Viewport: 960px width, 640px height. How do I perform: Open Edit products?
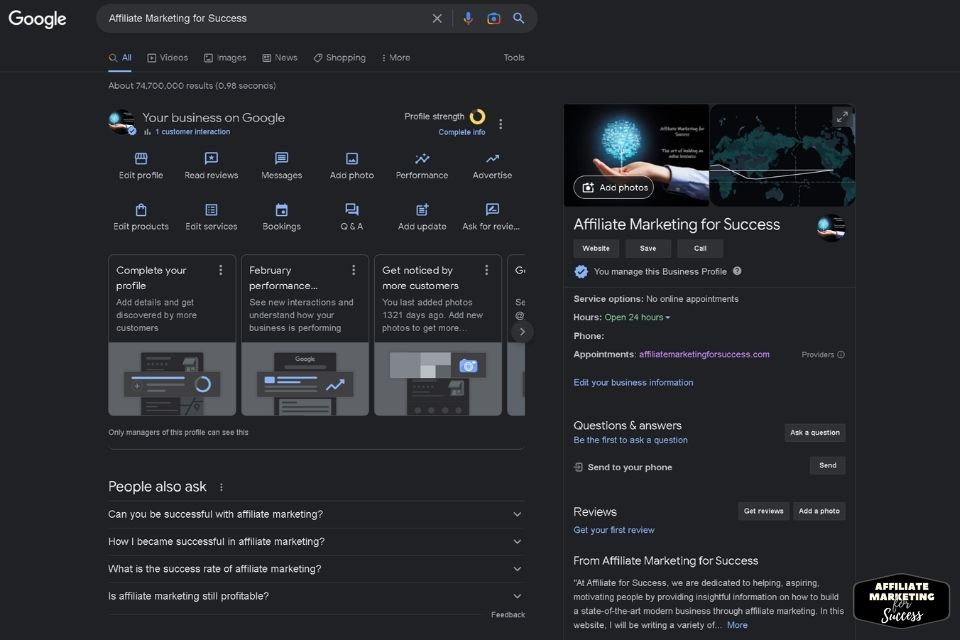pyautogui.click(x=141, y=217)
